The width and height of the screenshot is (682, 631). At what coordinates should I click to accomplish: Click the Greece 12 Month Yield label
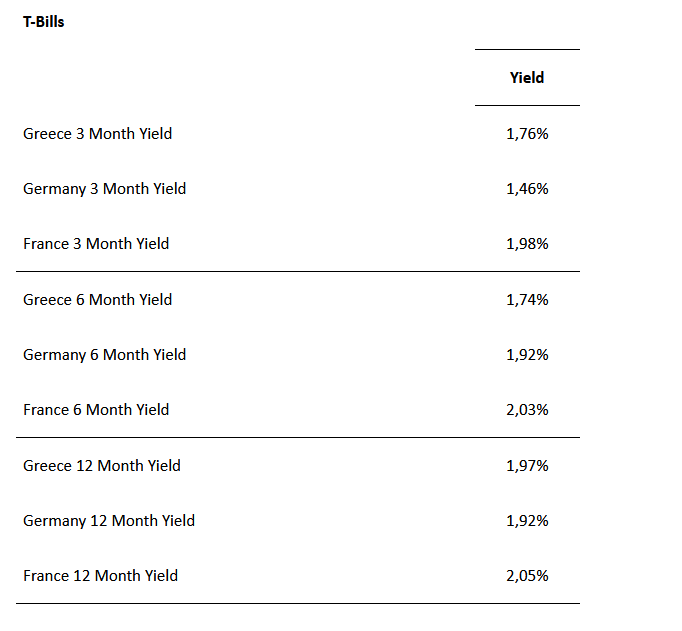[102, 465]
